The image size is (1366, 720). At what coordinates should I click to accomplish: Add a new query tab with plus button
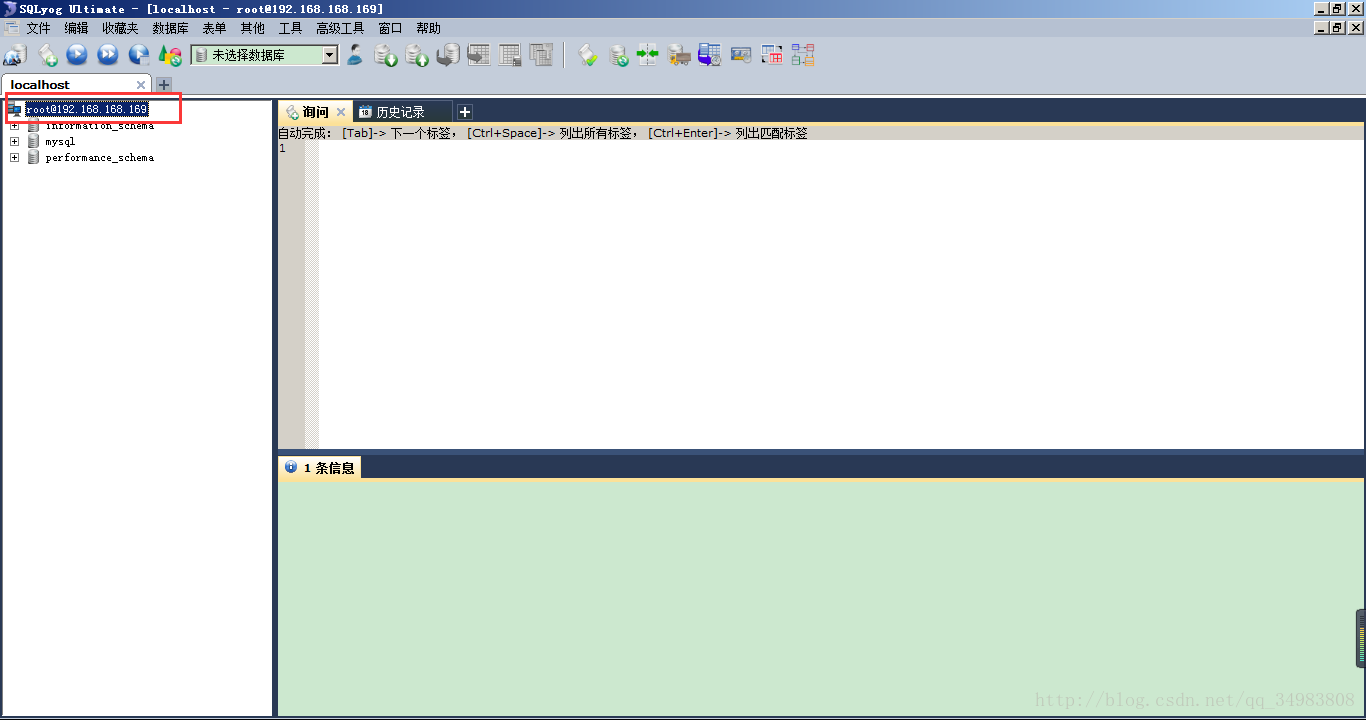464,112
